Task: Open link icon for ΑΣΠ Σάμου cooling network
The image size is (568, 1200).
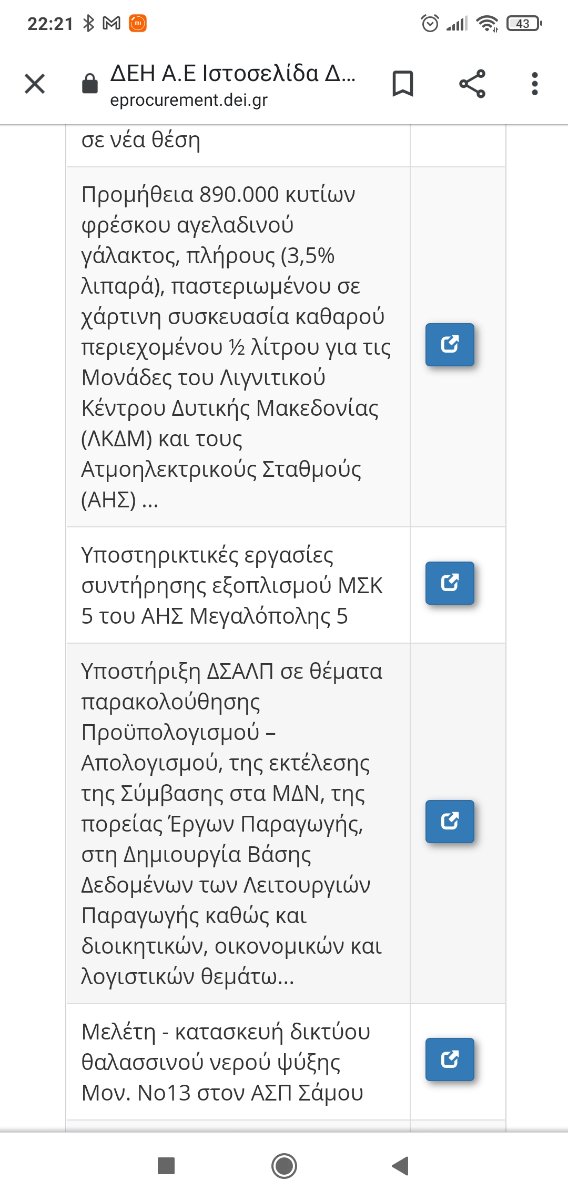Action: [450, 1059]
